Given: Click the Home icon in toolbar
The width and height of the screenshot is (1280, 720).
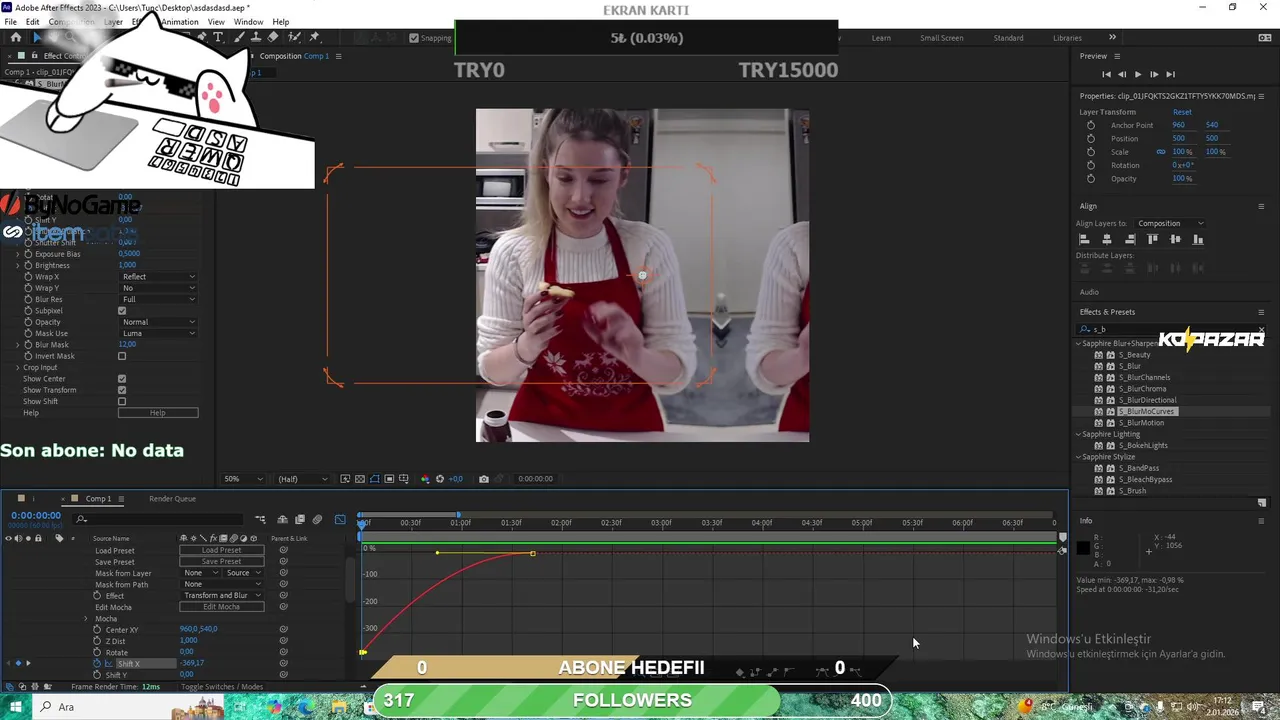Looking at the screenshot, I should tap(15, 37).
